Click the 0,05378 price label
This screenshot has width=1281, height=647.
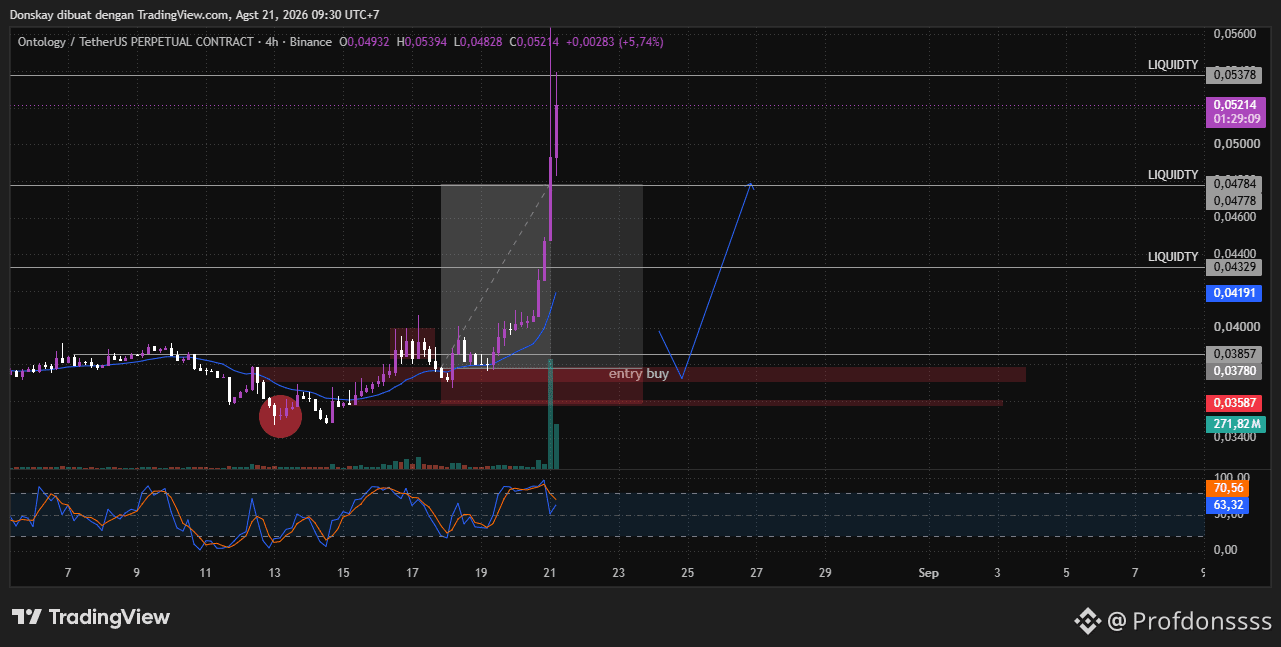pyautogui.click(x=1233, y=75)
